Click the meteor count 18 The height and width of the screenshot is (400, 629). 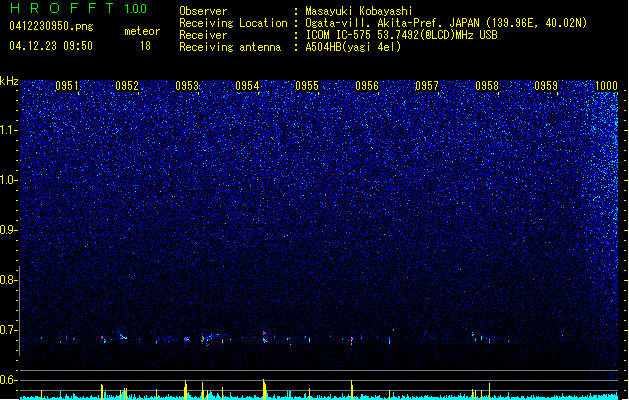[145, 46]
